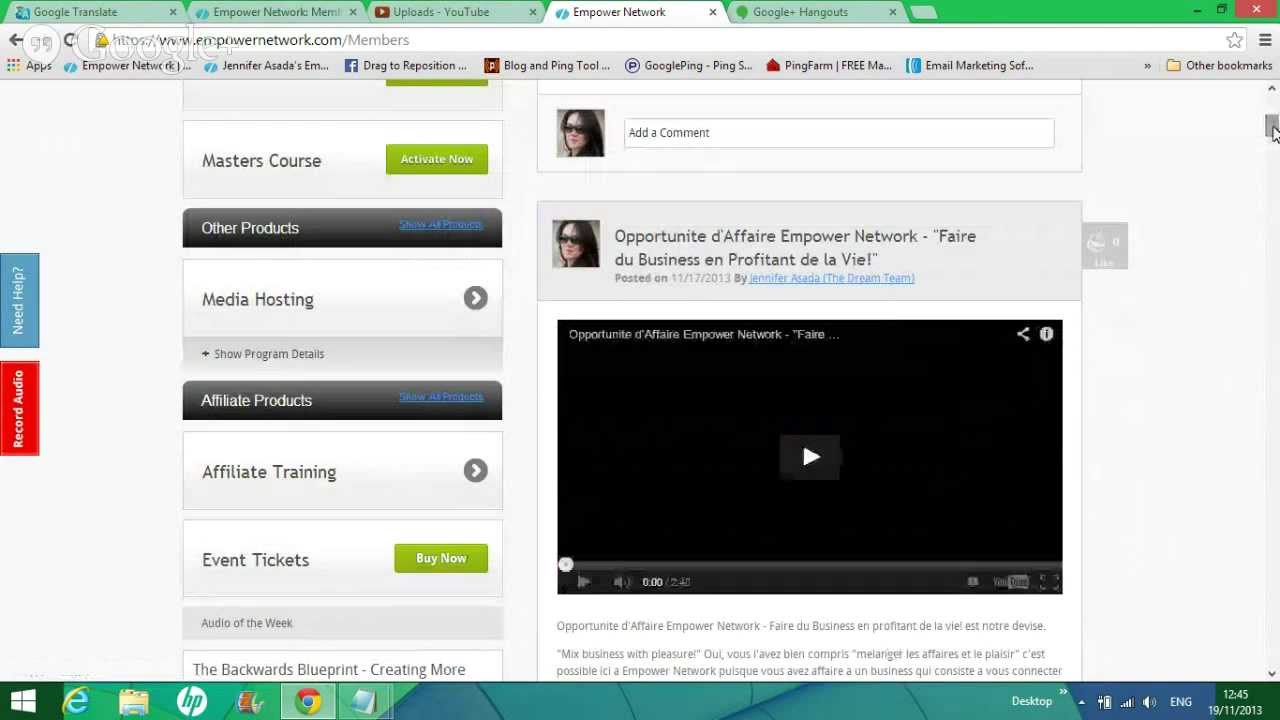The image size is (1280, 720).
Task: Open PingFarm bookmark
Action: click(x=828, y=65)
